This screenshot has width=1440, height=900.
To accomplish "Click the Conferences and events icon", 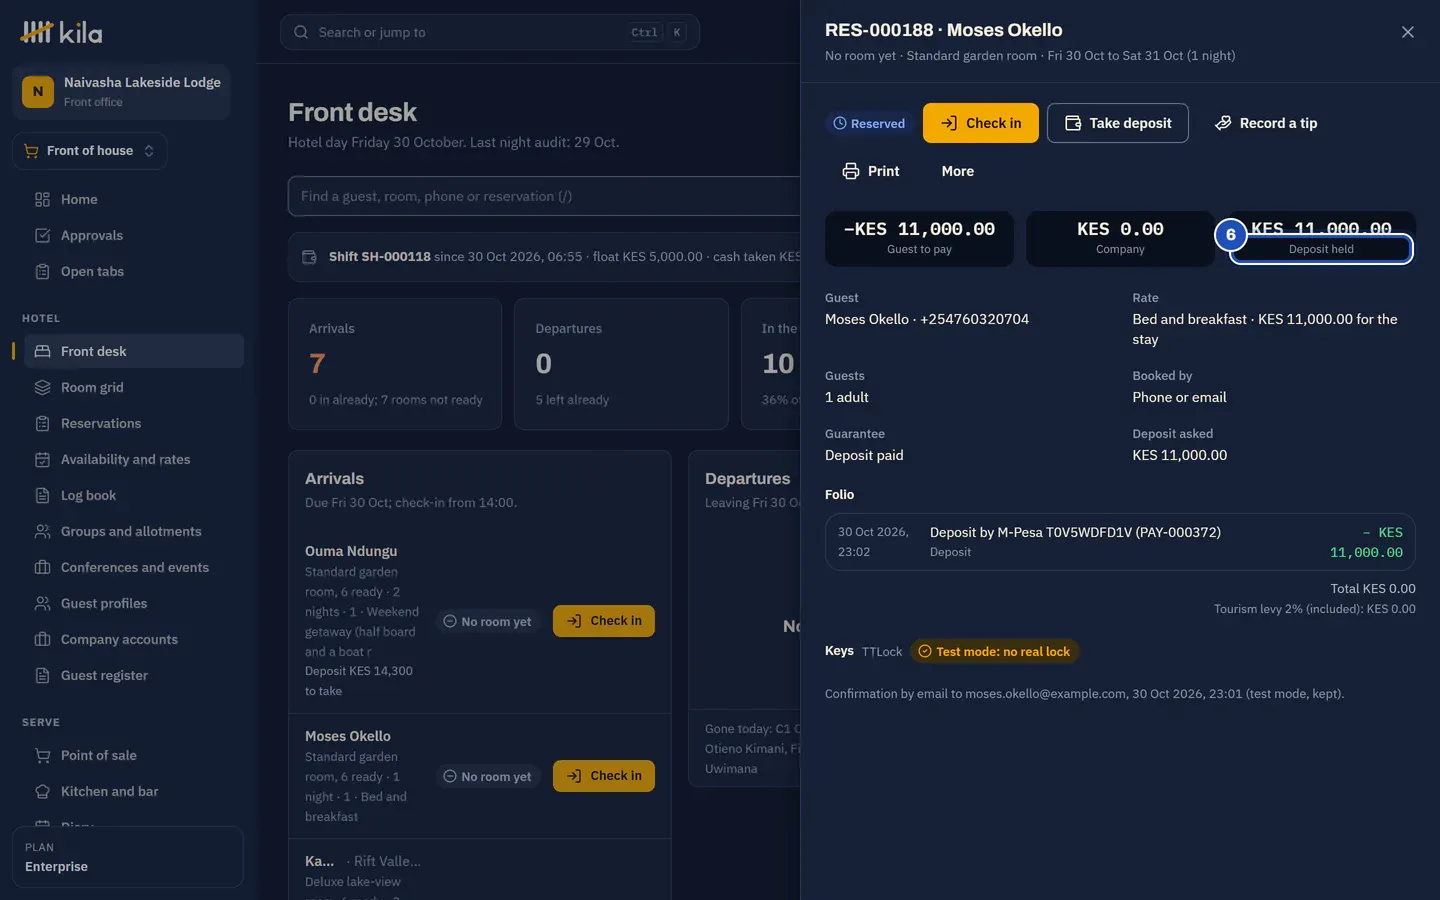I will tap(42, 567).
